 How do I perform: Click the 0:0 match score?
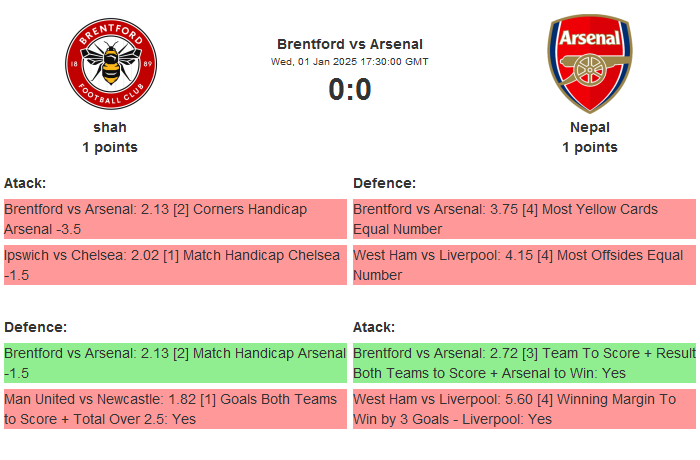[350, 90]
